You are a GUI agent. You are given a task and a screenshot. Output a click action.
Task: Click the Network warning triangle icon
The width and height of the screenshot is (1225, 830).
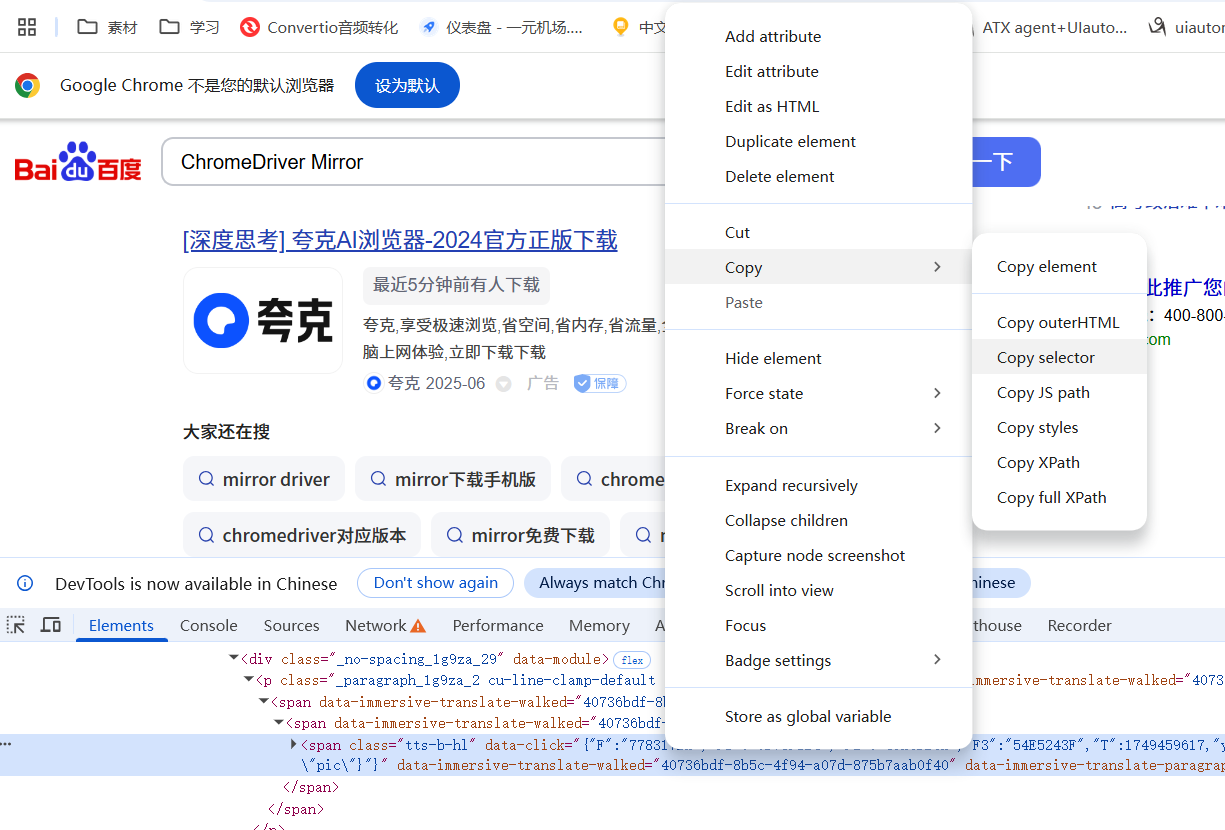[420, 625]
